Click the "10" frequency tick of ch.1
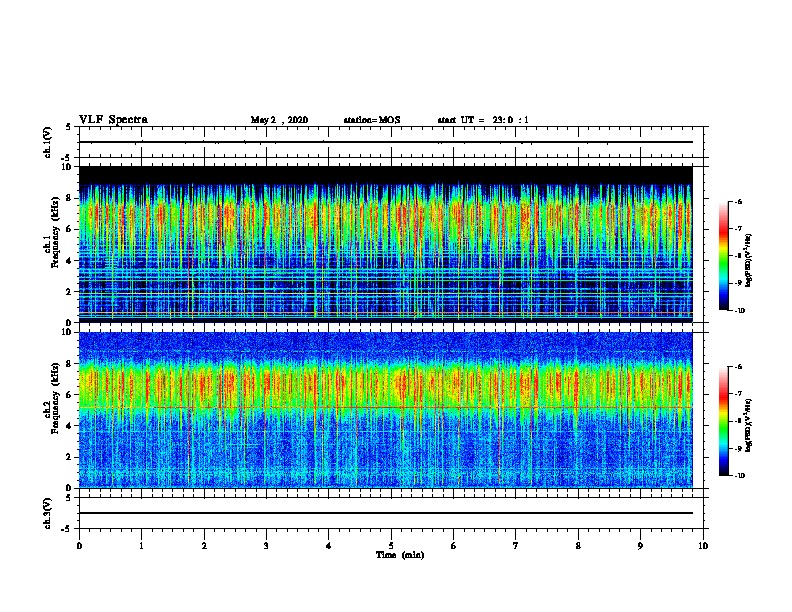This screenshot has height=612, width=792. click(x=67, y=167)
